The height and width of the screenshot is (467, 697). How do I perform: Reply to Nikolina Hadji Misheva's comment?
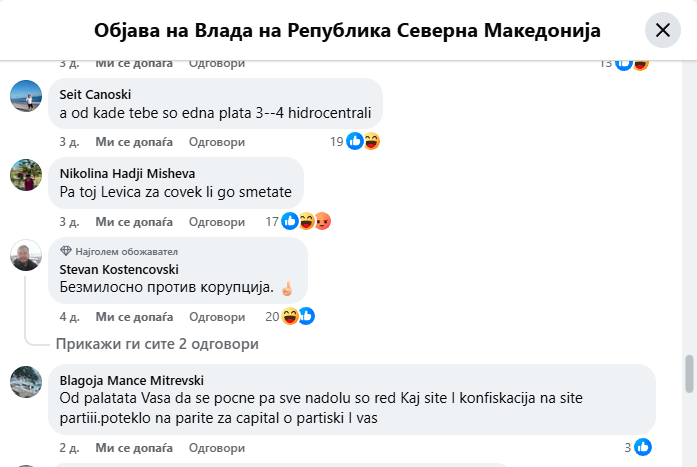pos(217,221)
